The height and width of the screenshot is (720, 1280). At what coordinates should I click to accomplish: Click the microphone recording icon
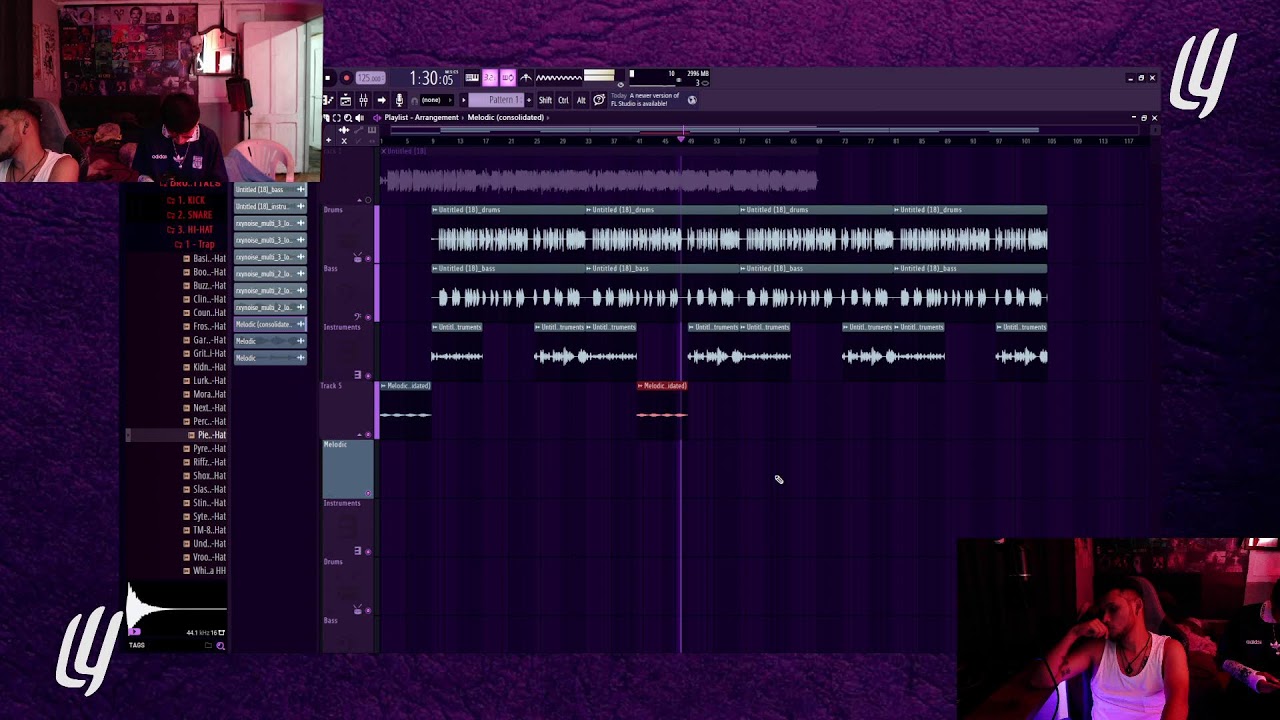coord(399,100)
